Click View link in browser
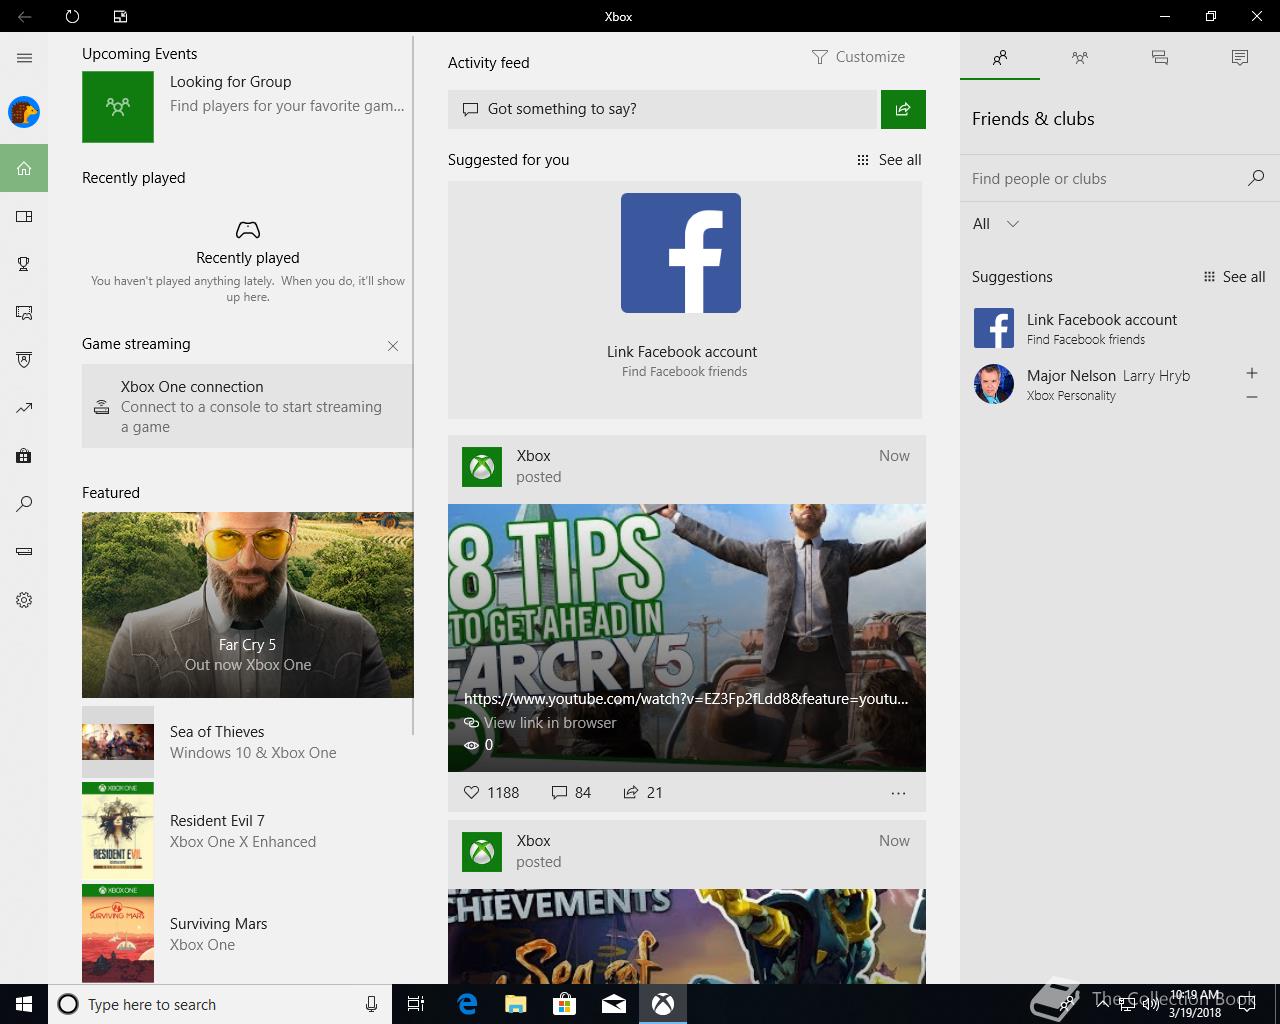1280x1024 pixels. pyautogui.click(x=540, y=723)
